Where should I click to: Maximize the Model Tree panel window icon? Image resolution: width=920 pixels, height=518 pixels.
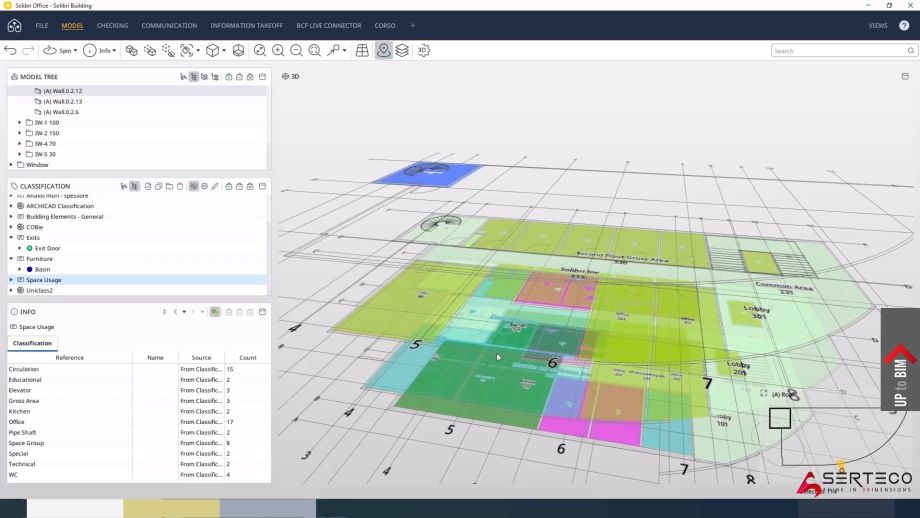(x=262, y=77)
